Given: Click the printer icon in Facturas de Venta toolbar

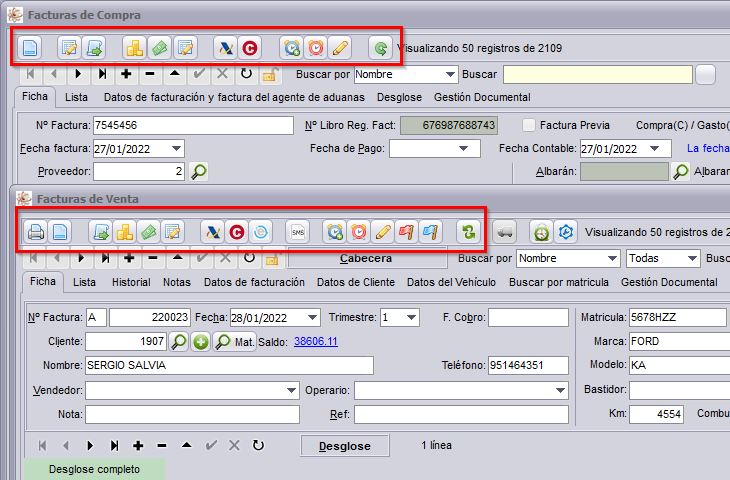Looking at the screenshot, I should (36, 232).
